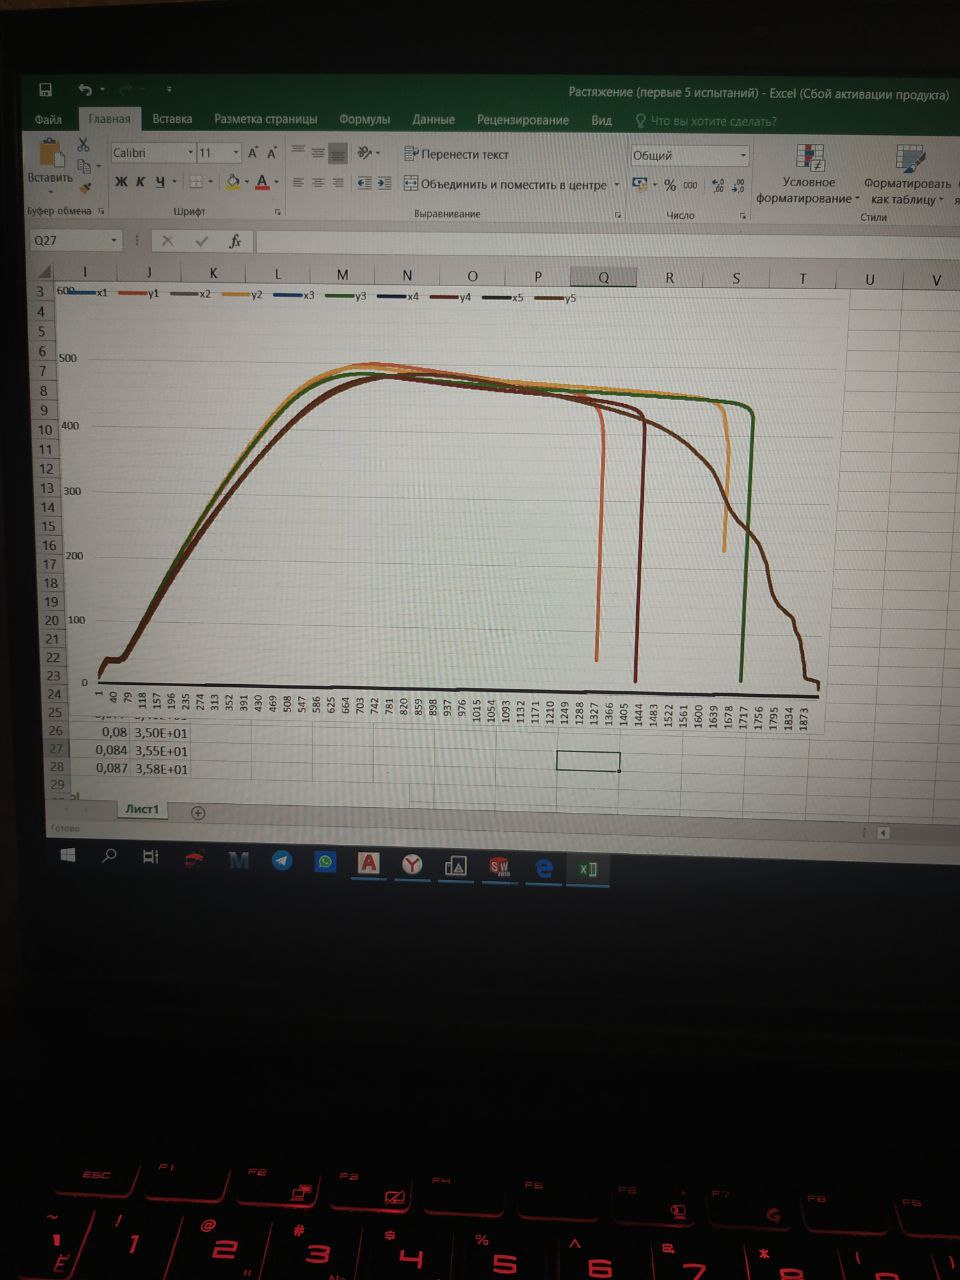Open the Quick Access Toolbar customization arrow
This screenshot has width=960, height=1280.
[169, 90]
